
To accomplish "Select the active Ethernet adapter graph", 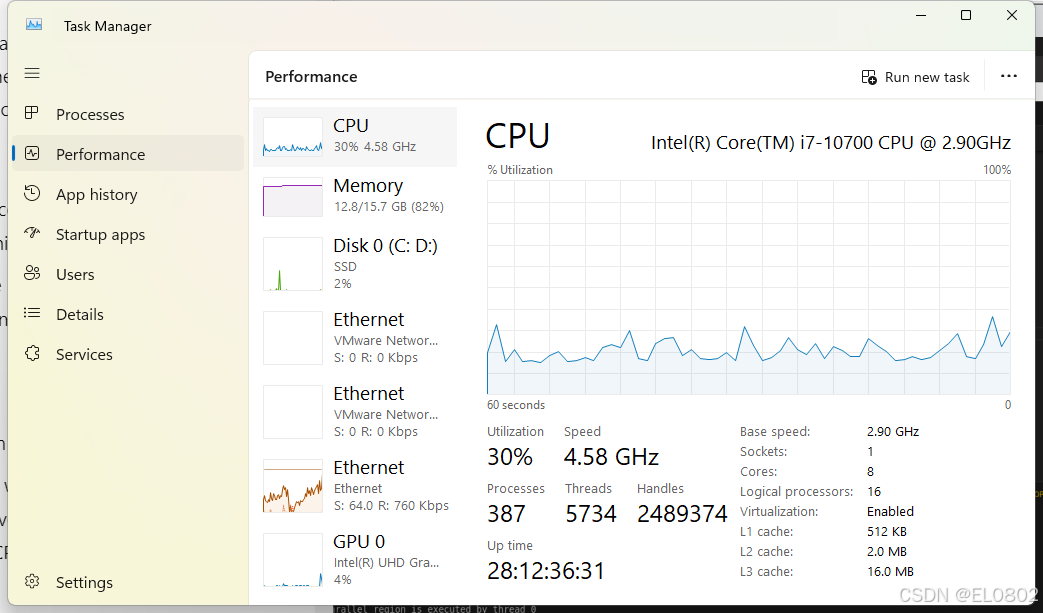I will [355, 485].
